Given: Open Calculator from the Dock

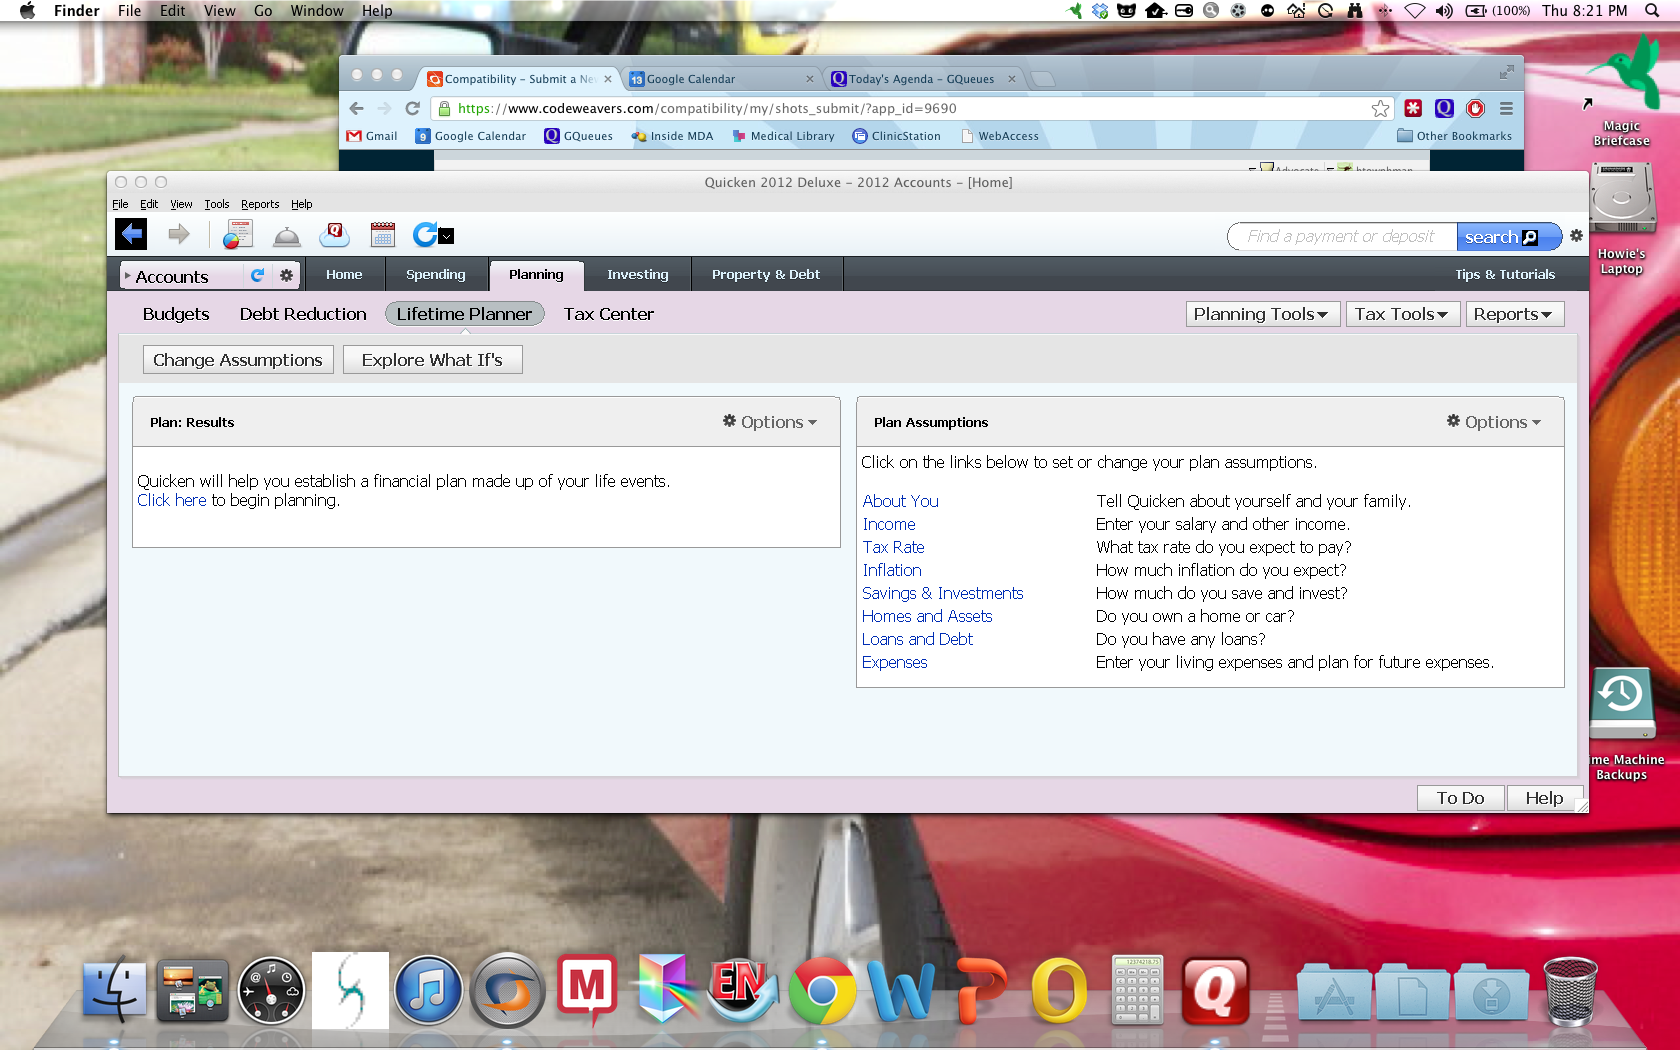Looking at the screenshot, I should (x=1137, y=989).
